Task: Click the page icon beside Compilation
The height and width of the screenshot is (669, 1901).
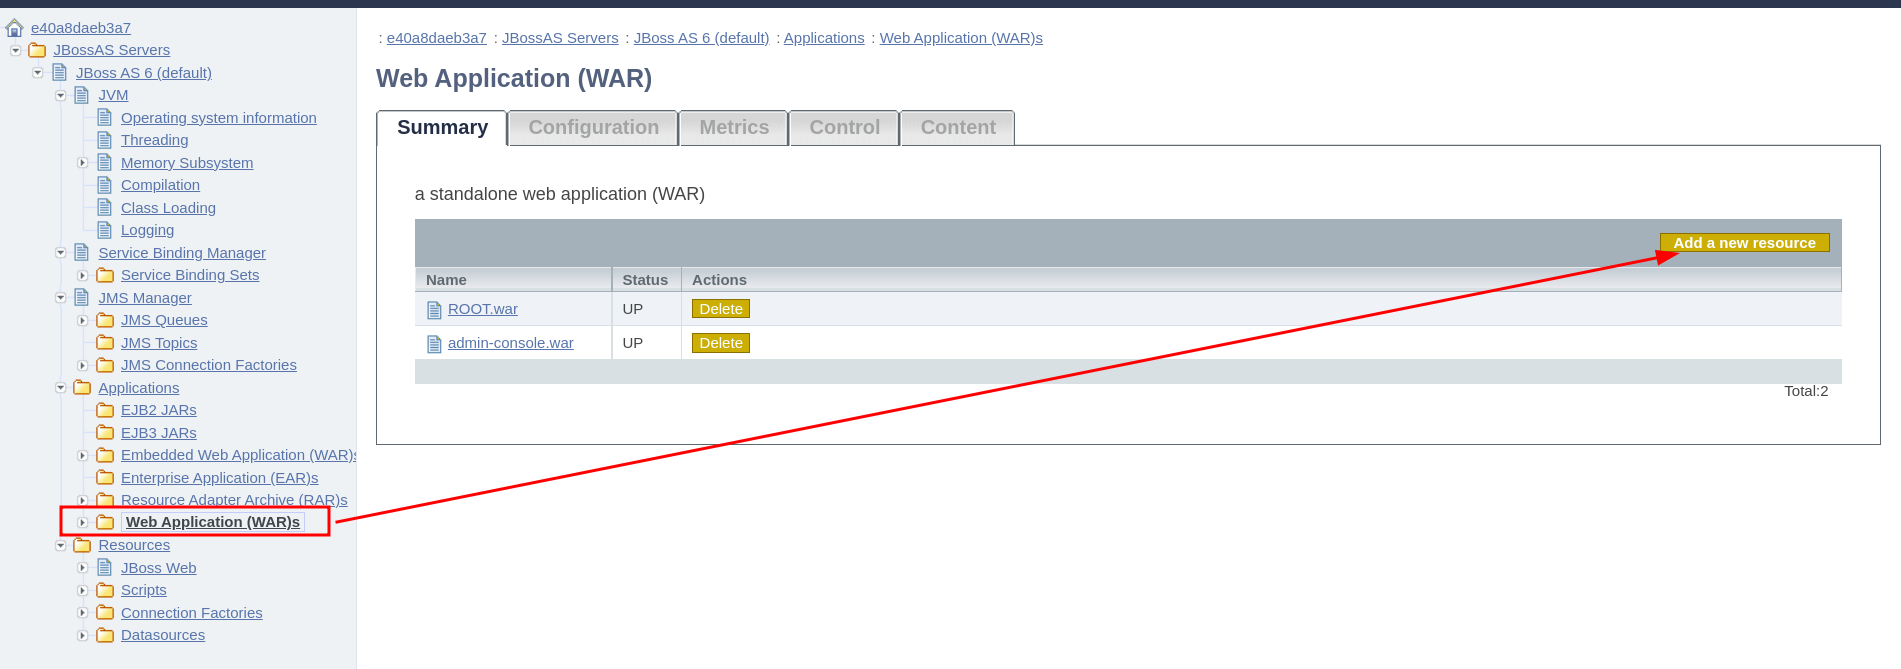Action: (x=104, y=185)
